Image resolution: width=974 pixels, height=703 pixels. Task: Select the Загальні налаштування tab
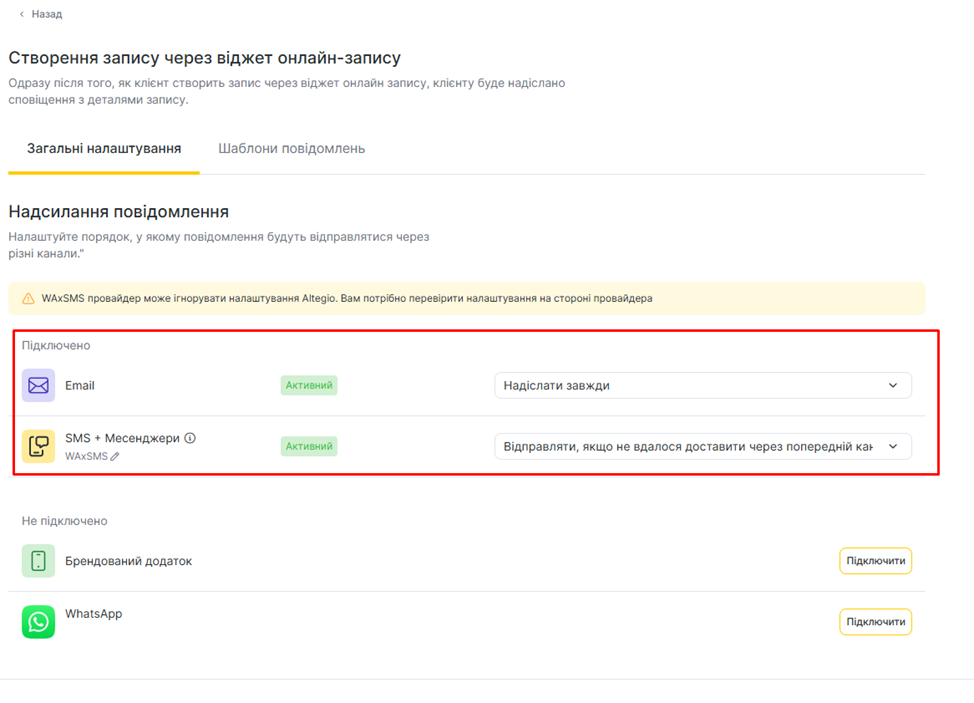[104, 148]
